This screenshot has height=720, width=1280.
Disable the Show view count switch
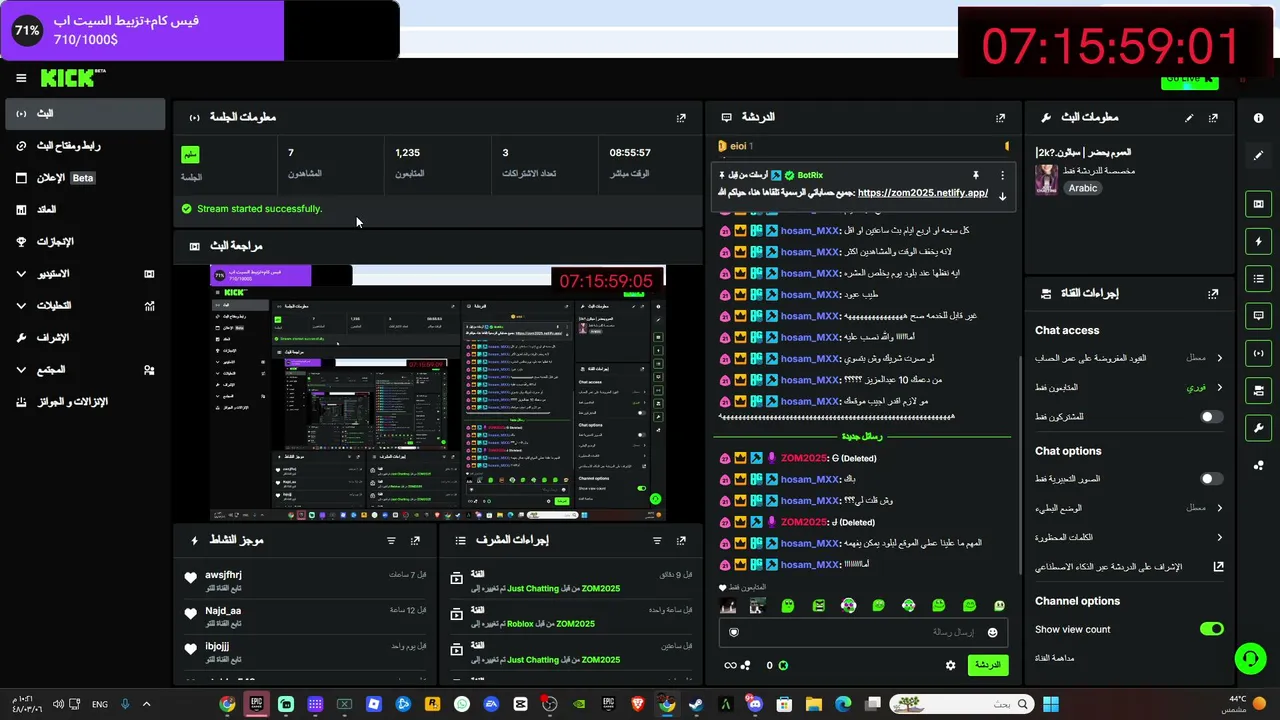click(1211, 629)
